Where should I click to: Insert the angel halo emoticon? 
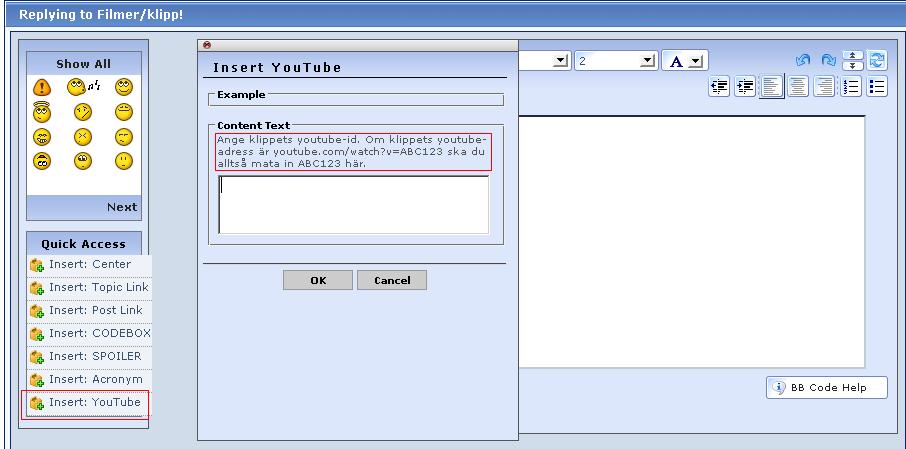(x=42, y=112)
